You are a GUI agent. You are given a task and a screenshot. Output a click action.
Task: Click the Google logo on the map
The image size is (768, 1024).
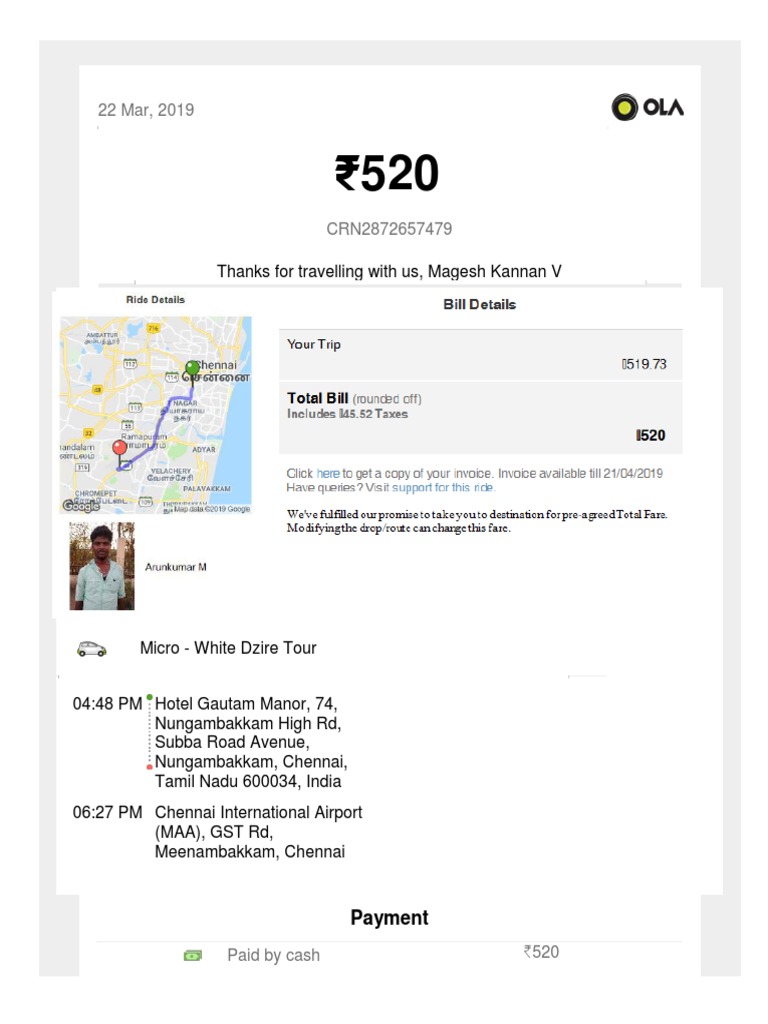(x=81, y=506)
